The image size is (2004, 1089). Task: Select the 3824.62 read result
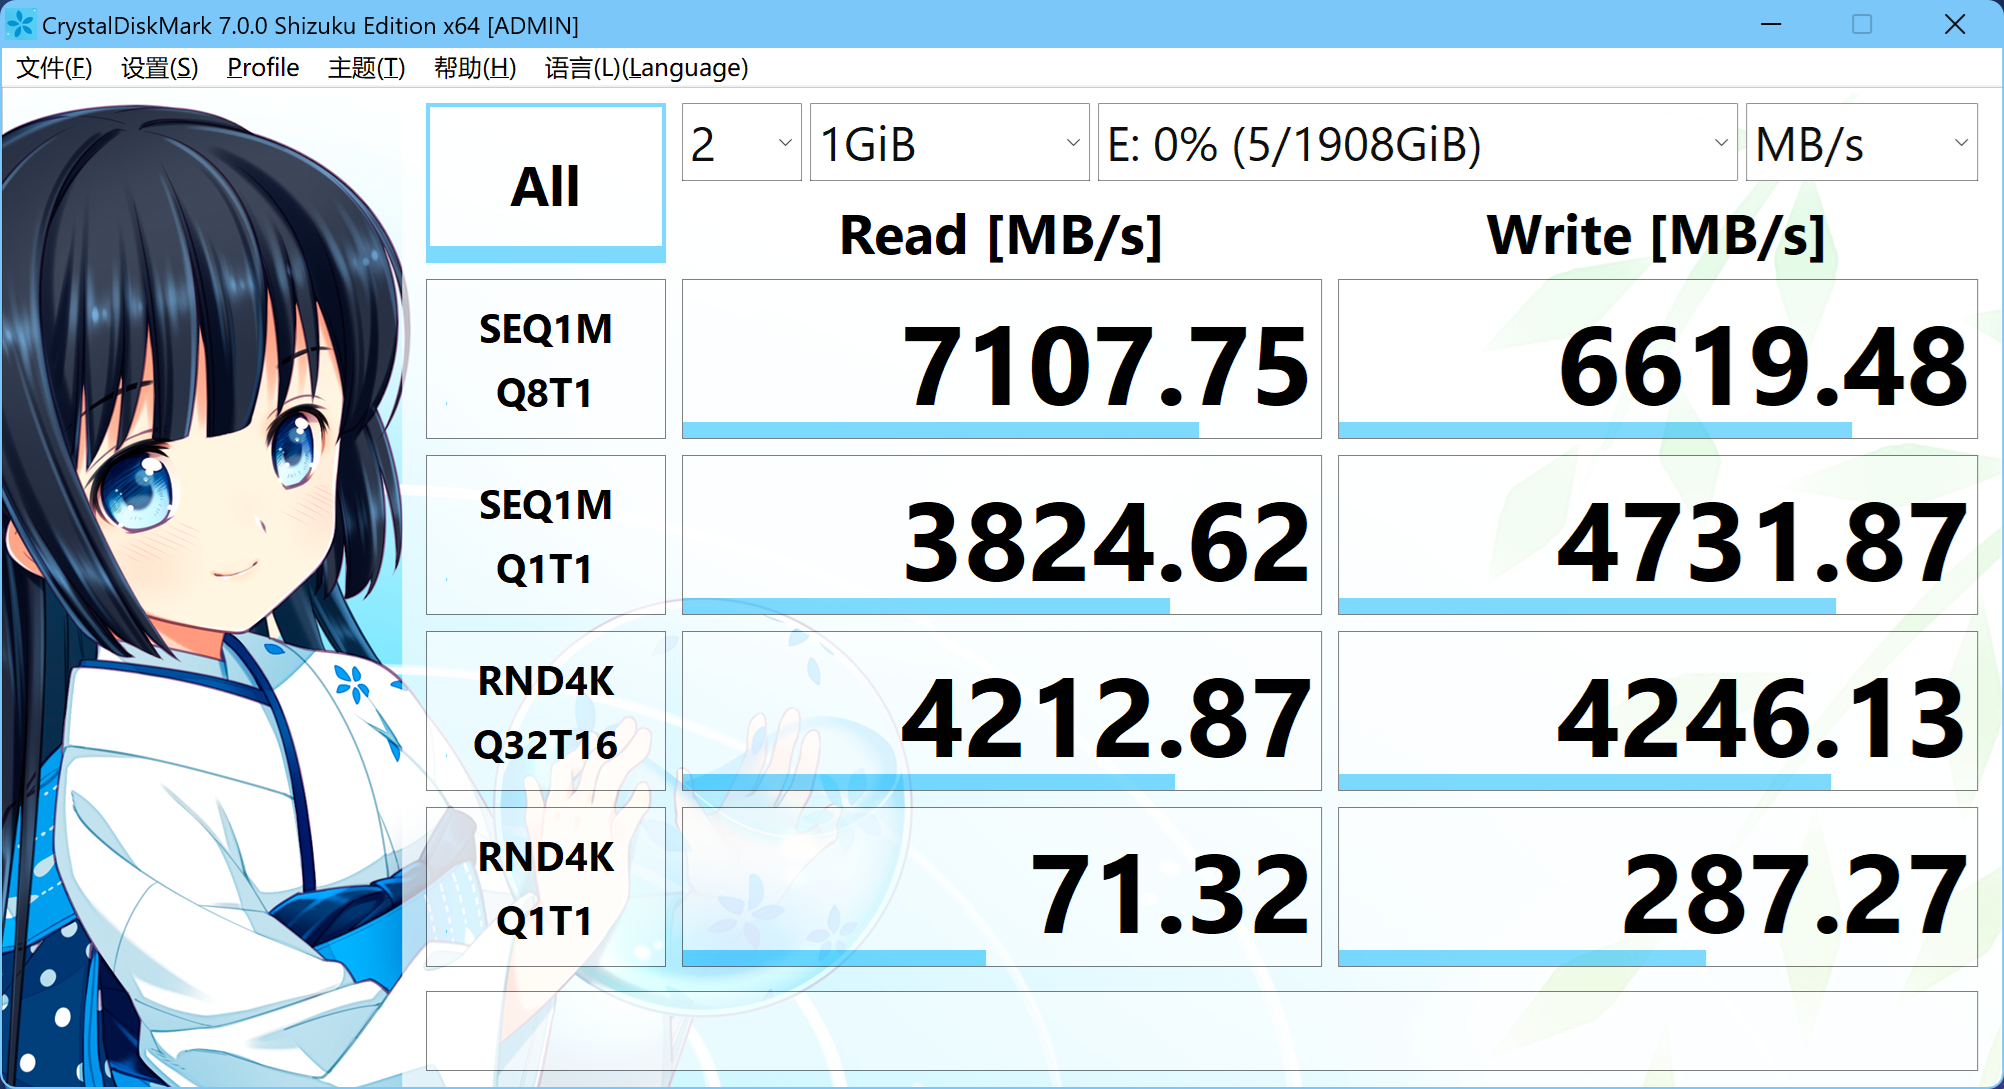coord(1002,535)
